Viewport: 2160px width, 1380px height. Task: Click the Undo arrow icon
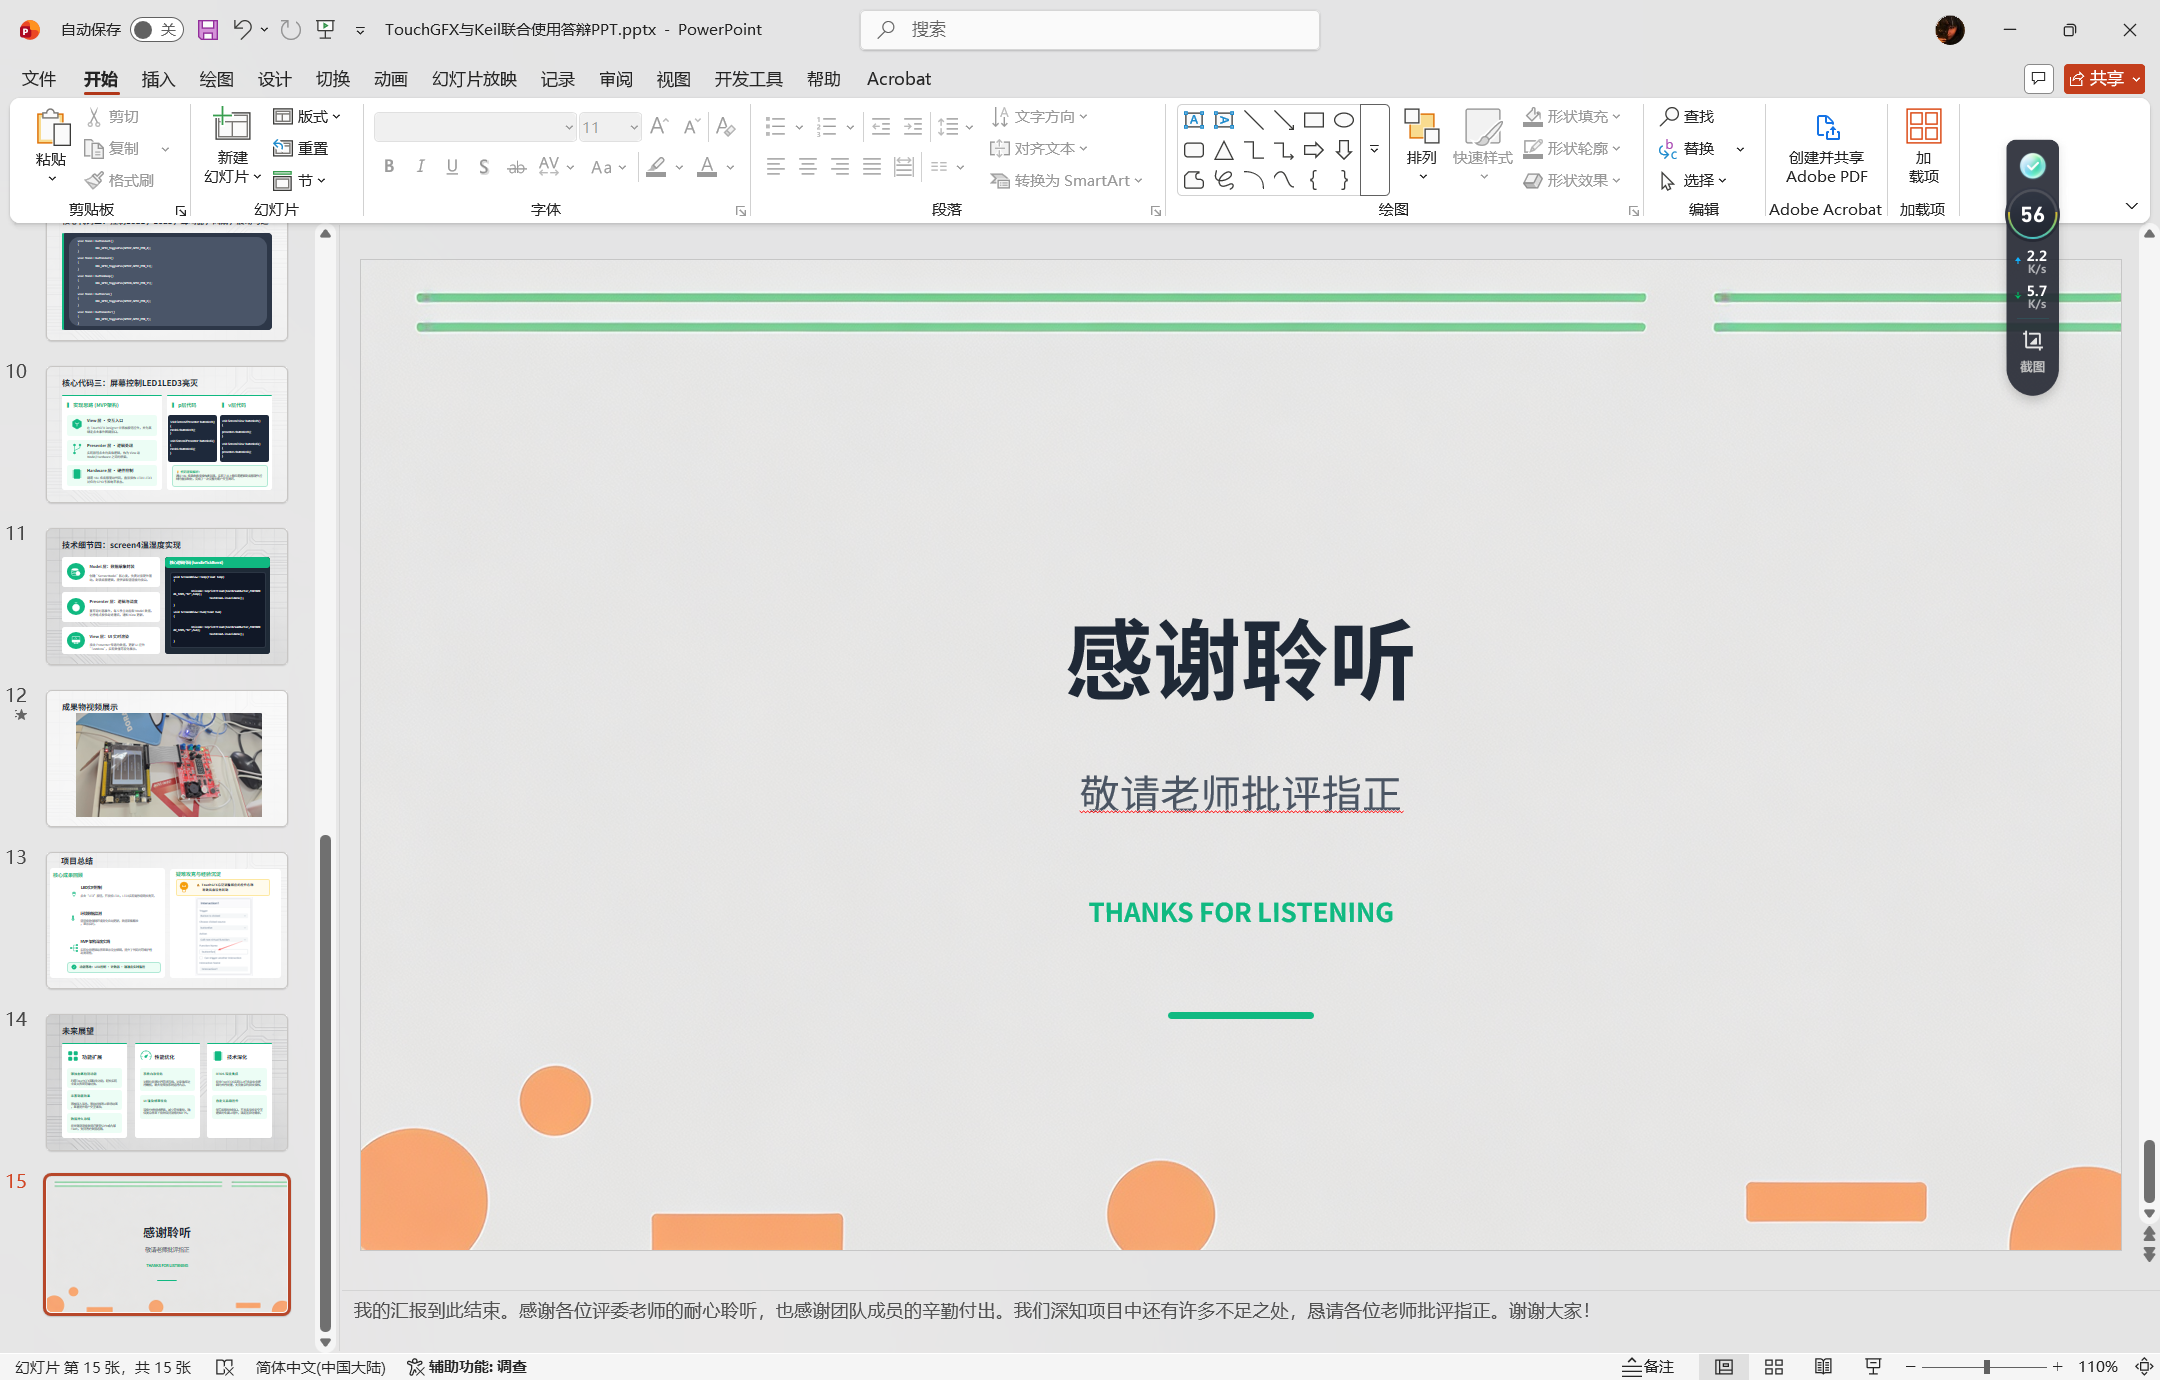tap(241, 30)
